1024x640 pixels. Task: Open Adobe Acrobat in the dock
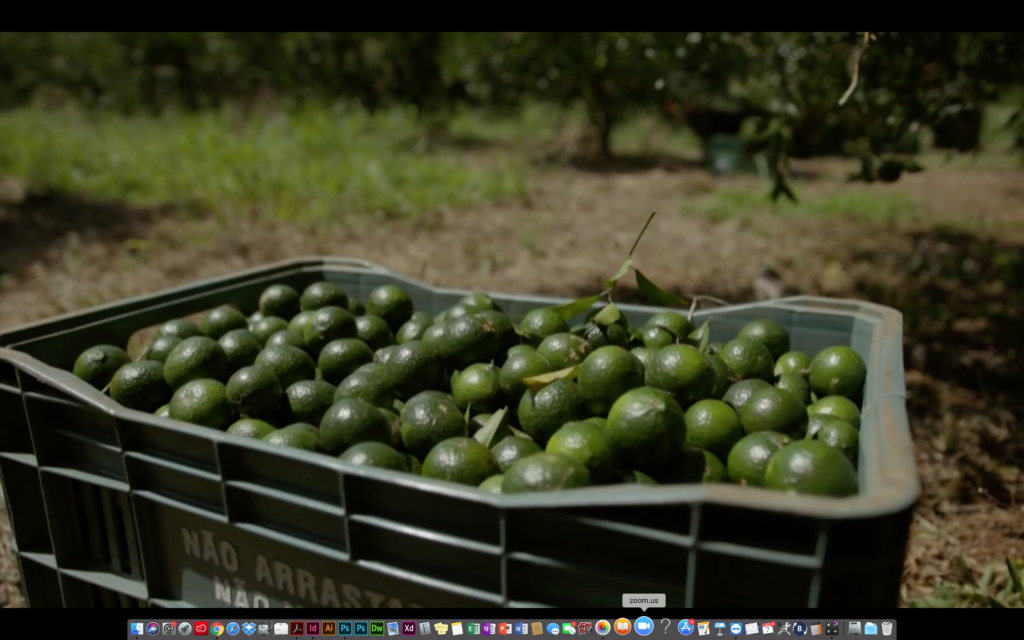(x=297, y=628)
